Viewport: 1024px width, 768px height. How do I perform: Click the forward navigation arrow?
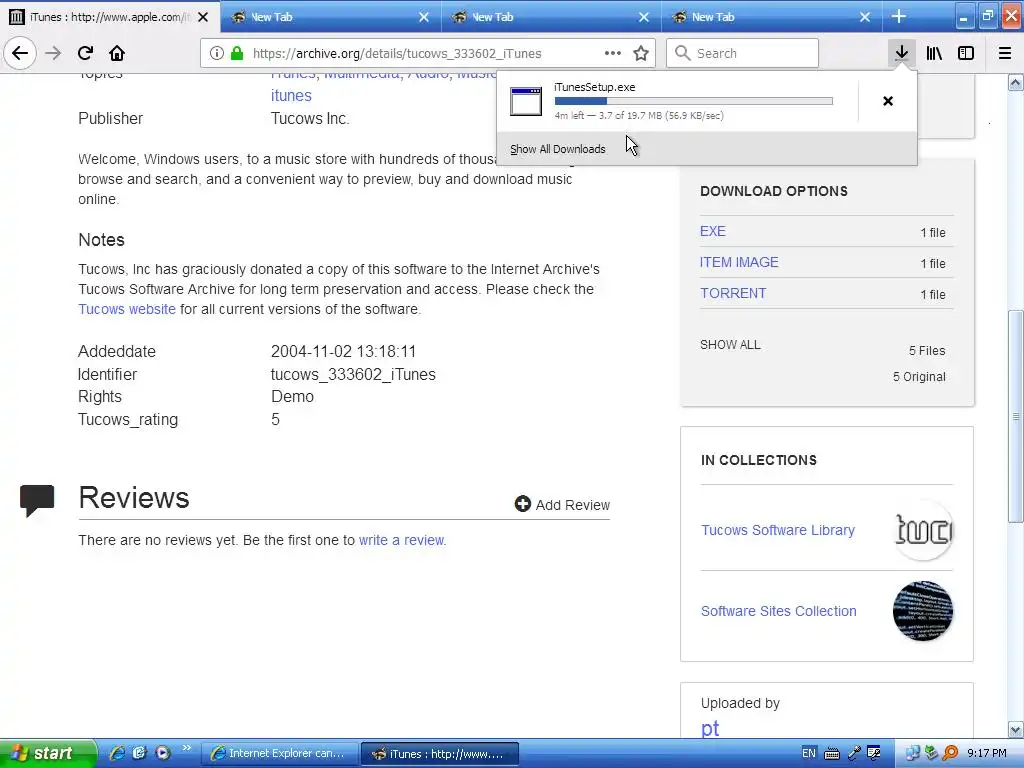[x=53, y=53]
